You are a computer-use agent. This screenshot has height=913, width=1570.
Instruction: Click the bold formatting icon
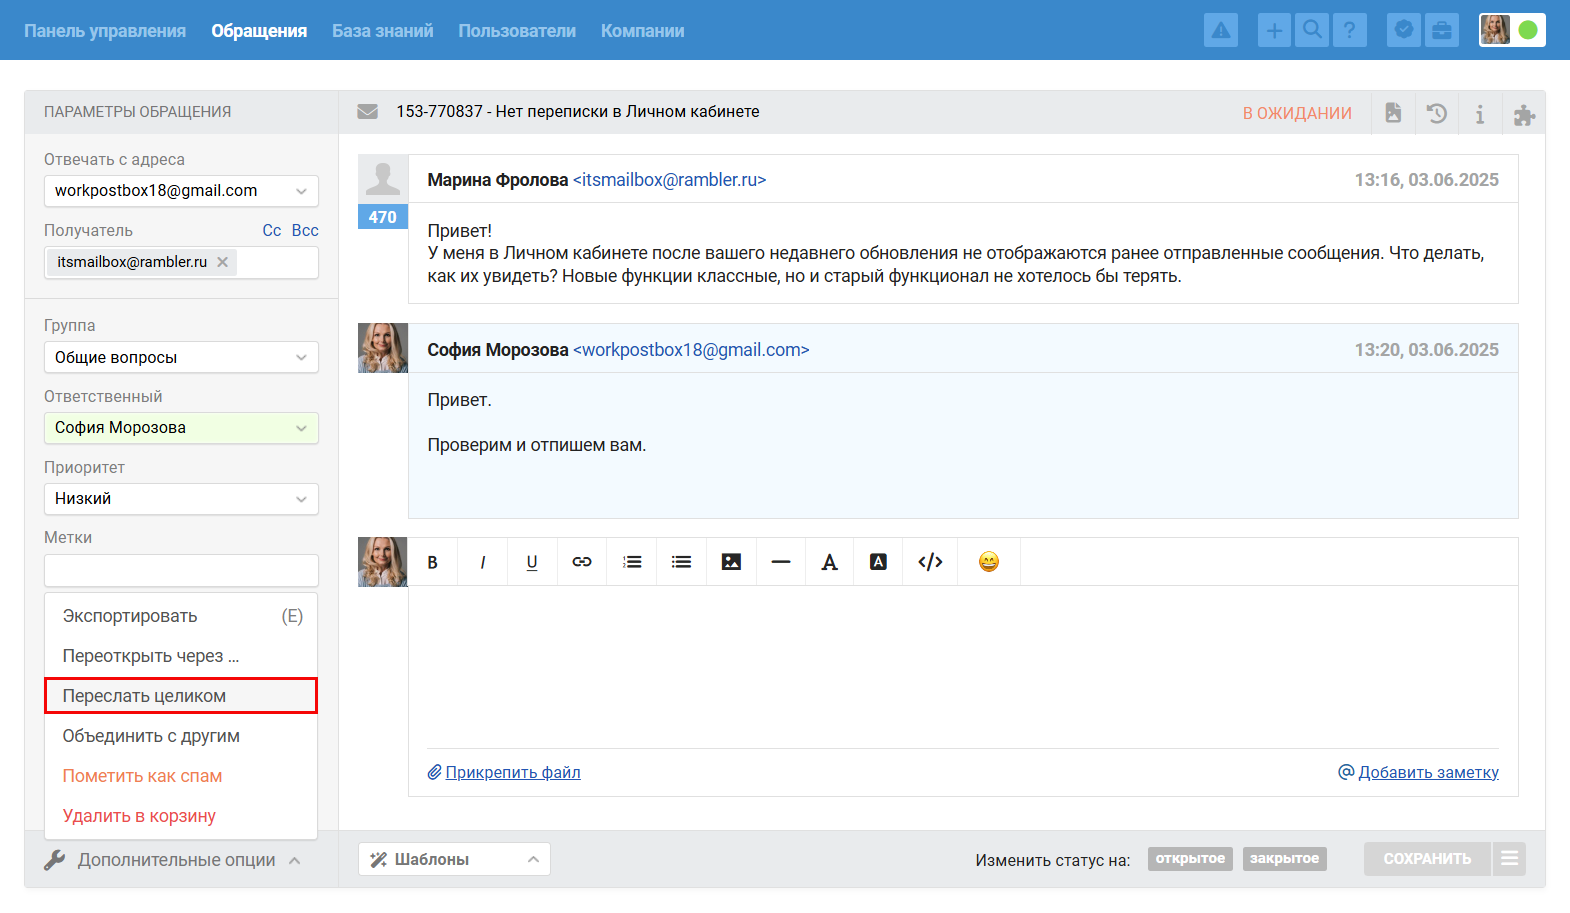[432, 562]
